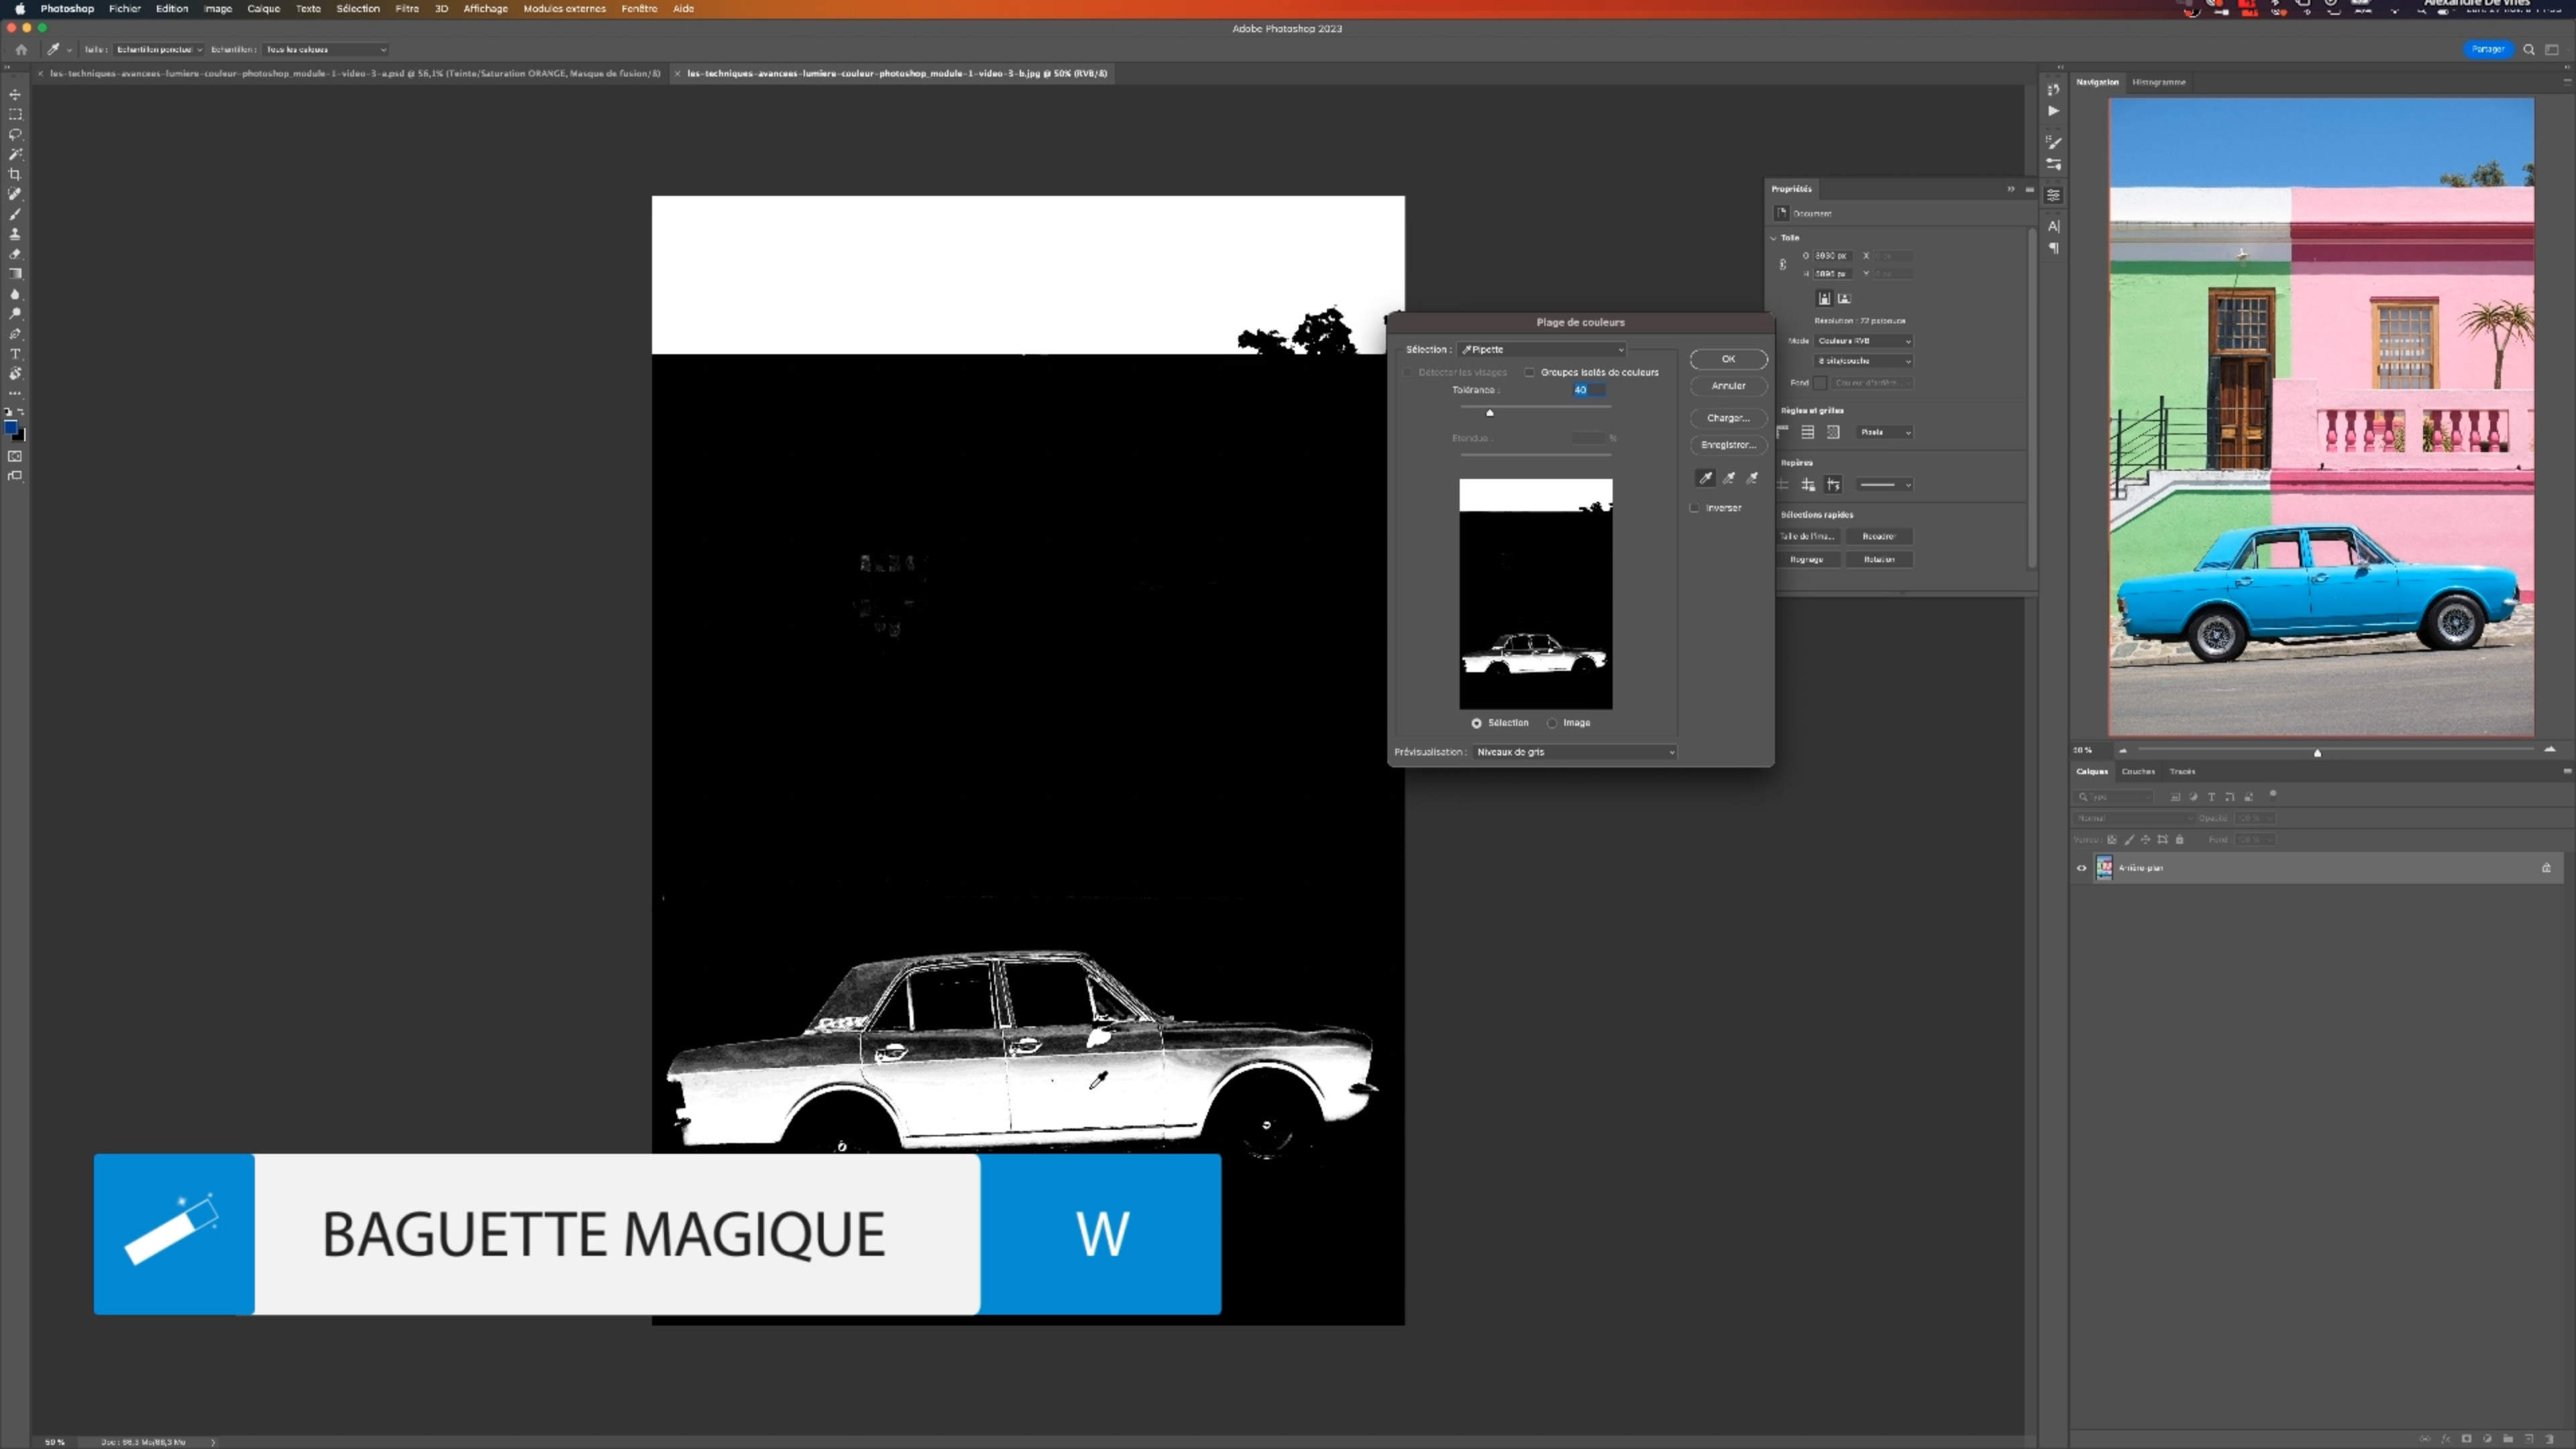Open the Couleurs RVB mode dropdown
The width and height of the screenshot is (2576, 1449).
click(x=1863, y=341)
